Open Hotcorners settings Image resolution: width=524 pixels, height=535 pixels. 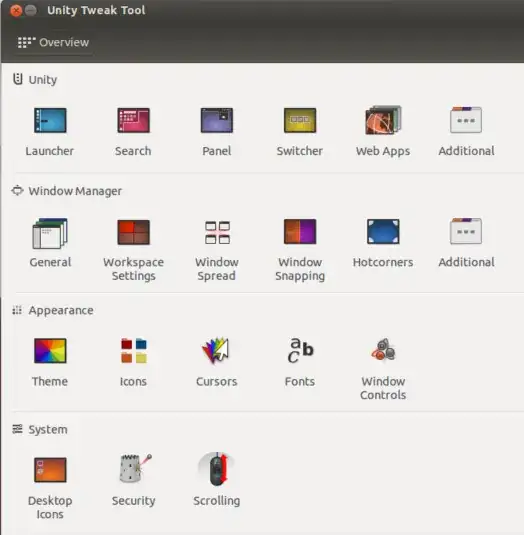pyautogui.click(x=383, y=232)
